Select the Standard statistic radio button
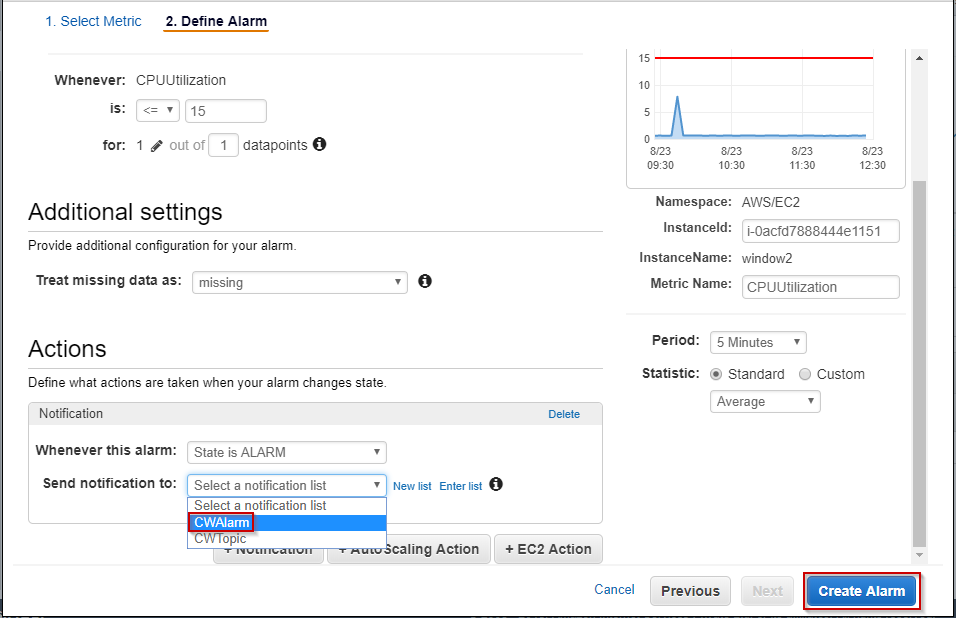The height and width of the screenshot is (618, 956). 717,374
